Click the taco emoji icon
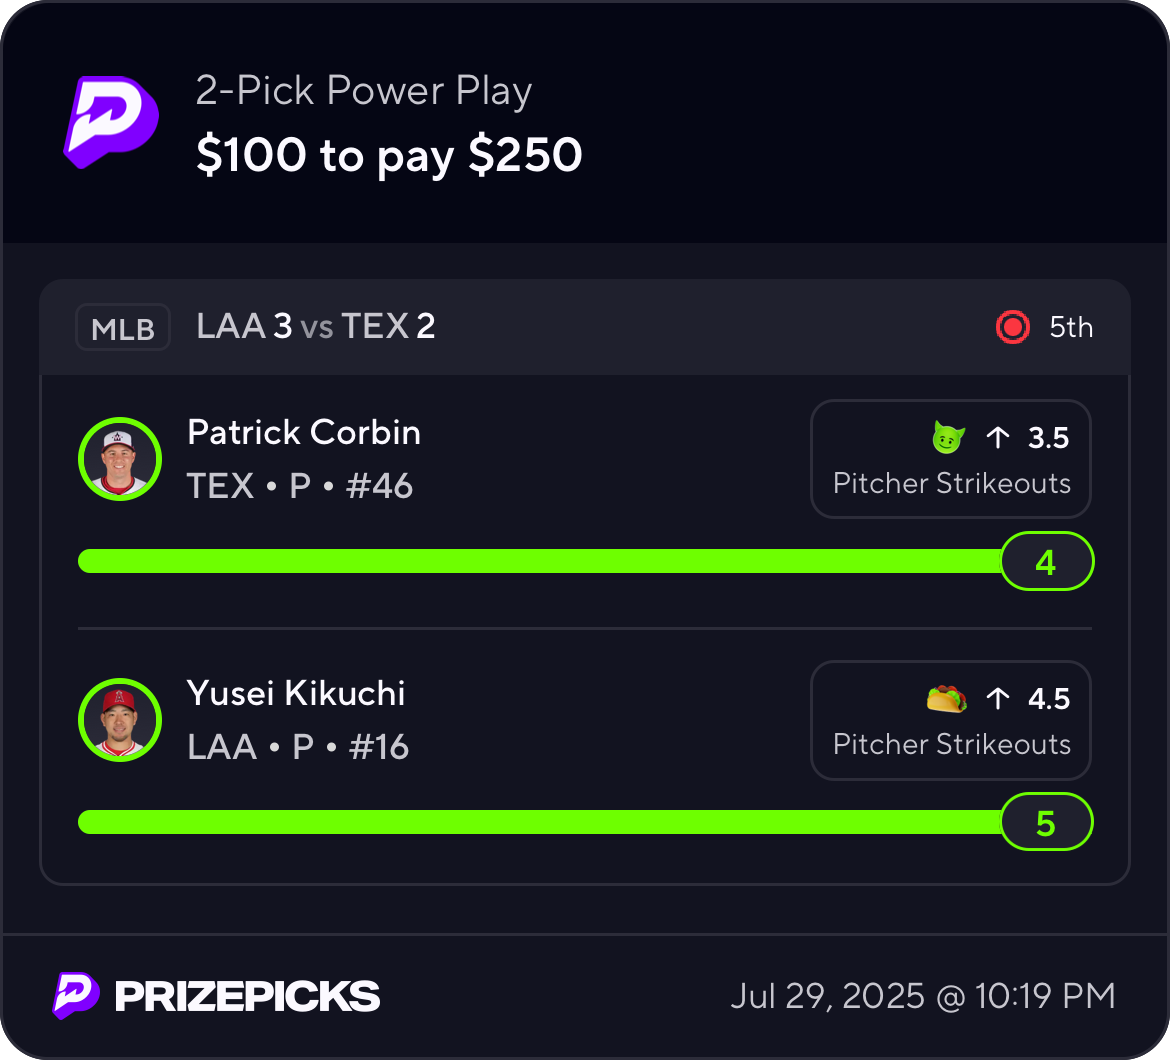The width and height of the screenshot is (1170, 1061). (x=946, y=699)
